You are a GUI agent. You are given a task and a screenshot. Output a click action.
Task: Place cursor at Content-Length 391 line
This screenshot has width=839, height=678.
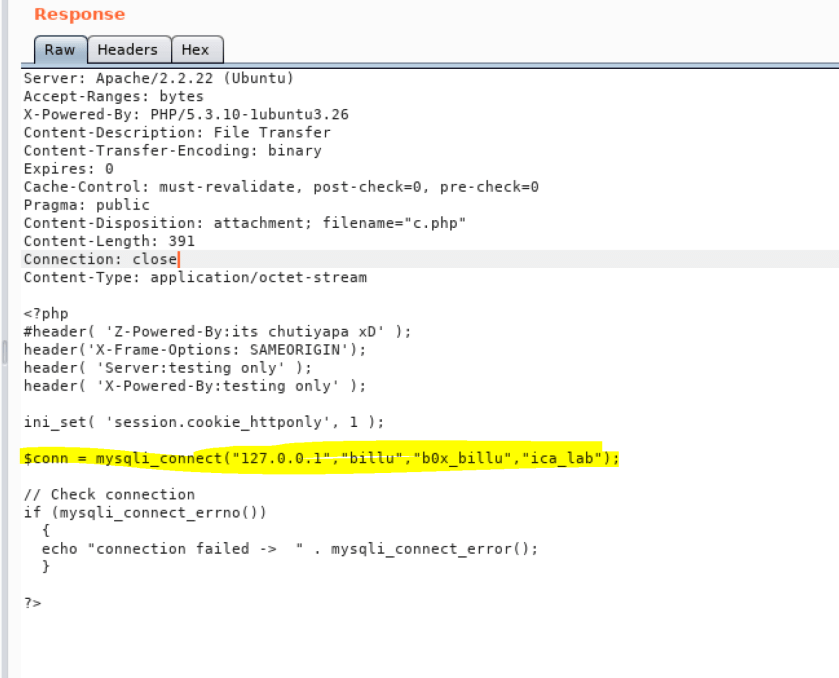click(x=109, y=241)
